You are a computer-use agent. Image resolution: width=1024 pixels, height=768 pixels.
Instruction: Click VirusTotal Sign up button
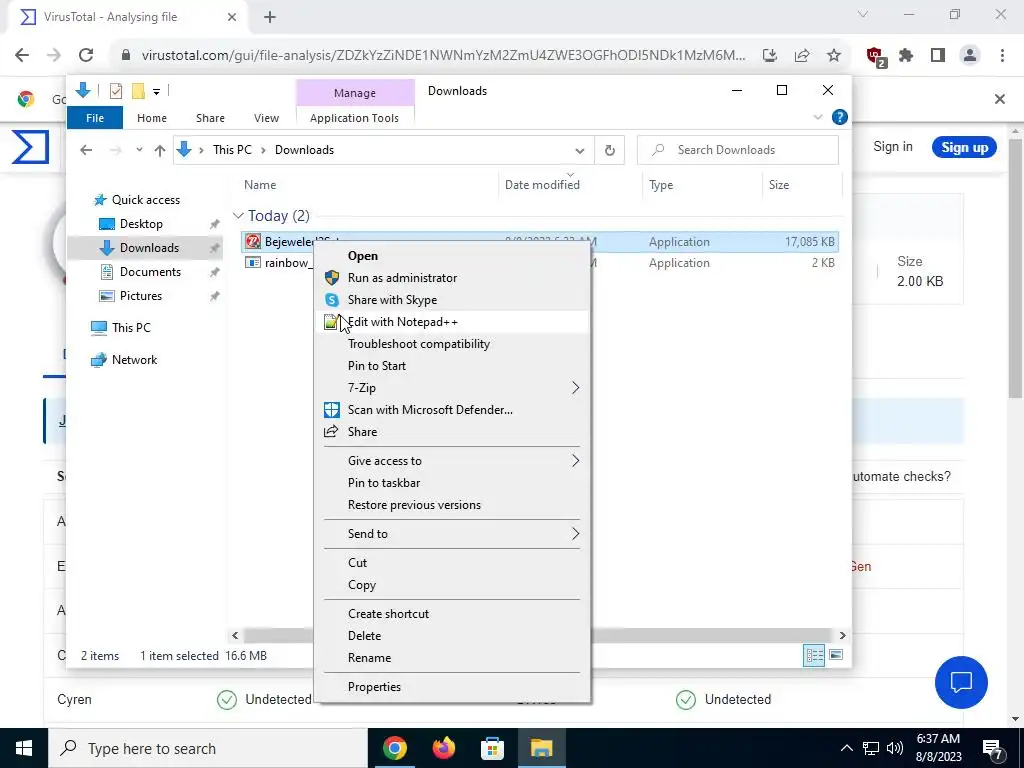964,147
